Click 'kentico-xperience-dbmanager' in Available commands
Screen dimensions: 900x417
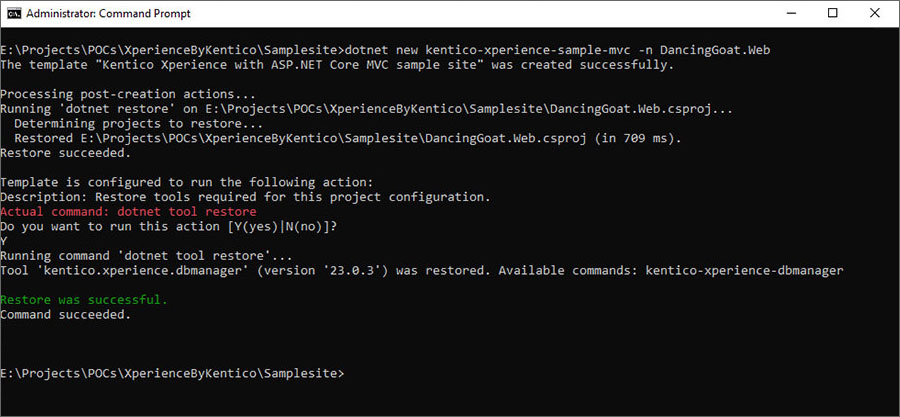coord(744,270)
